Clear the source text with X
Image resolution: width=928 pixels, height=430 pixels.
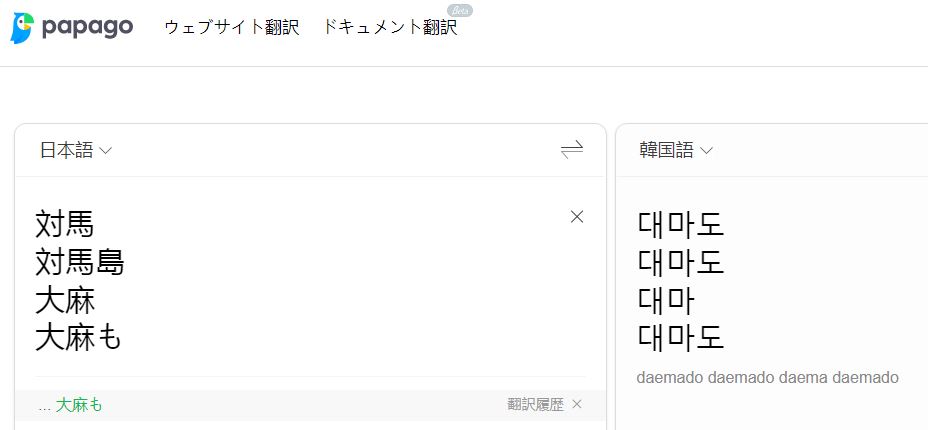577,216
